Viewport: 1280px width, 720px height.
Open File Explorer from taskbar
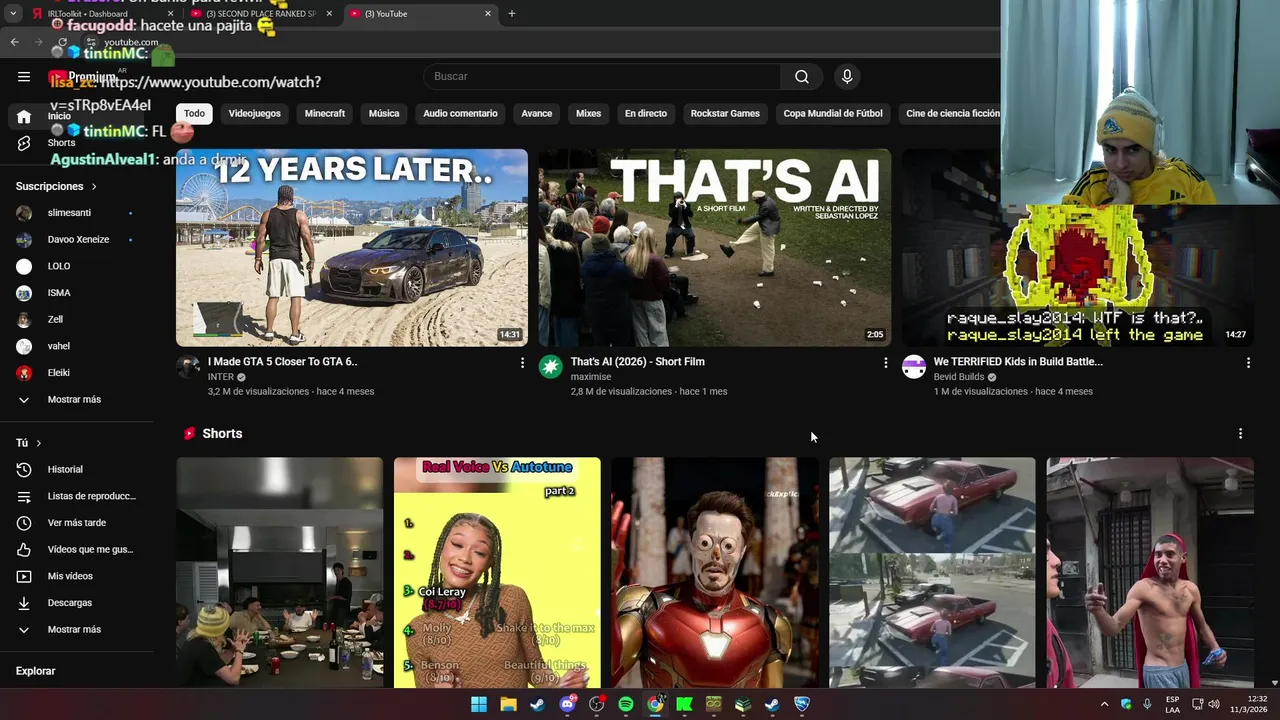coord(508,704)
